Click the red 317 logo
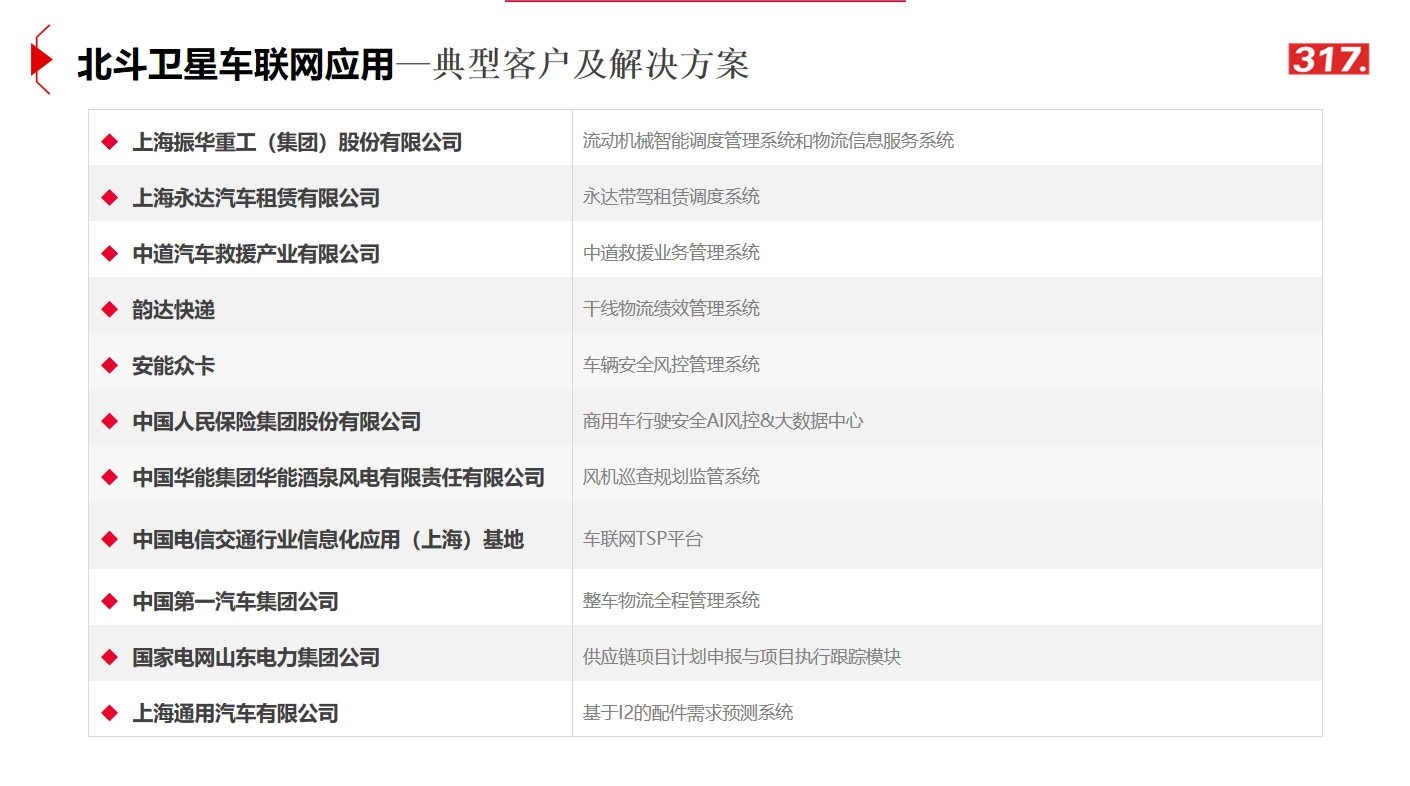This screenshot has width=1410, height=786. [1328, 60]
